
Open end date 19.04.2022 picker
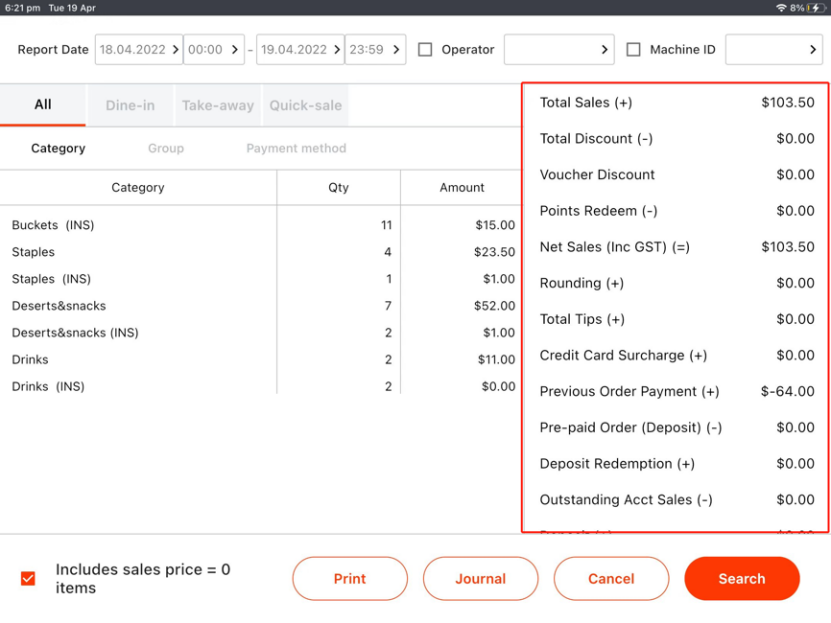(300, 49)
